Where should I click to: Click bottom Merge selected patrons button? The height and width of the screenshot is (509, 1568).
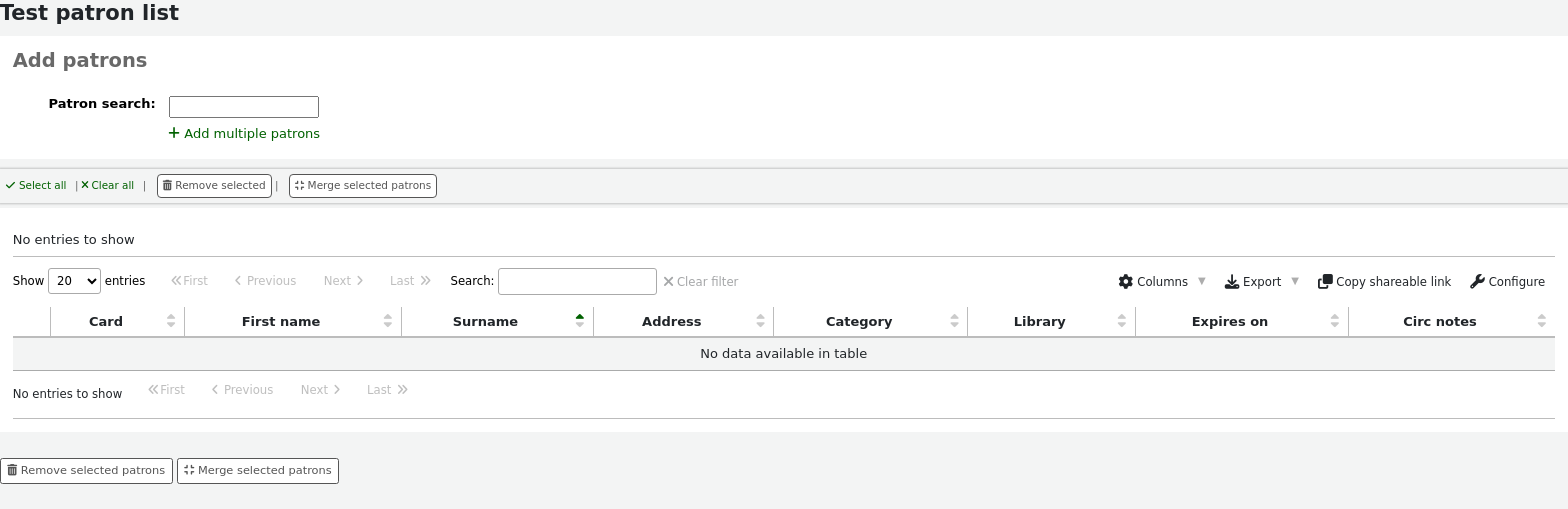(x=258, y=471)
